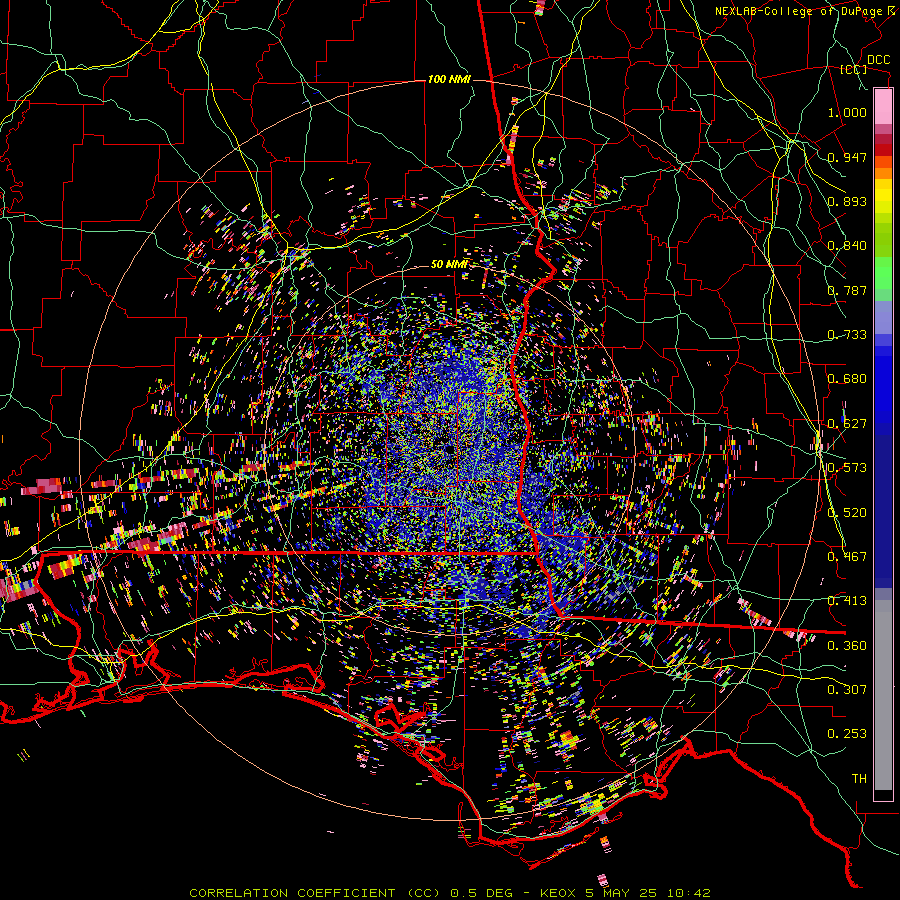Image resolution: width=900 pixels, height=900 pixels.
Task: Click the 0.573 scale value
Action: tap(847, 468)
